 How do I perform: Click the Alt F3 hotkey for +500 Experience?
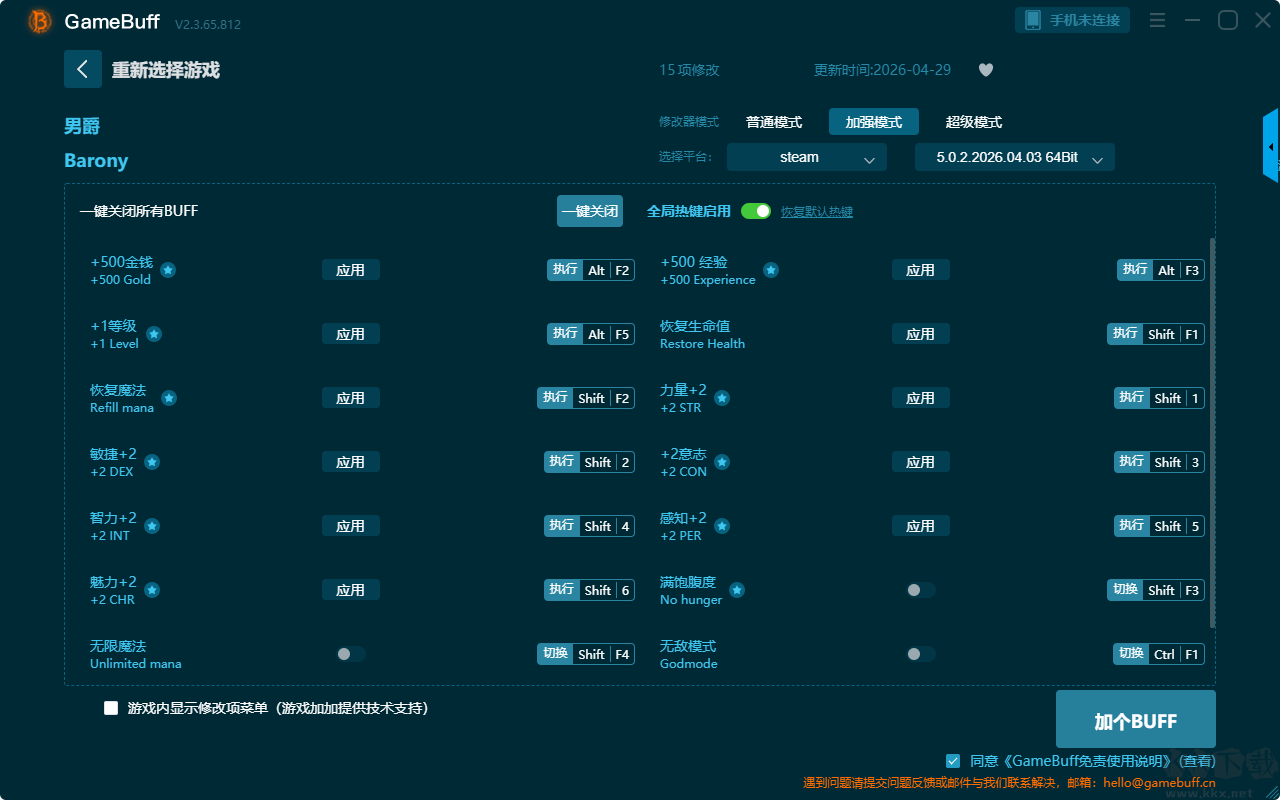(1161, 270)
